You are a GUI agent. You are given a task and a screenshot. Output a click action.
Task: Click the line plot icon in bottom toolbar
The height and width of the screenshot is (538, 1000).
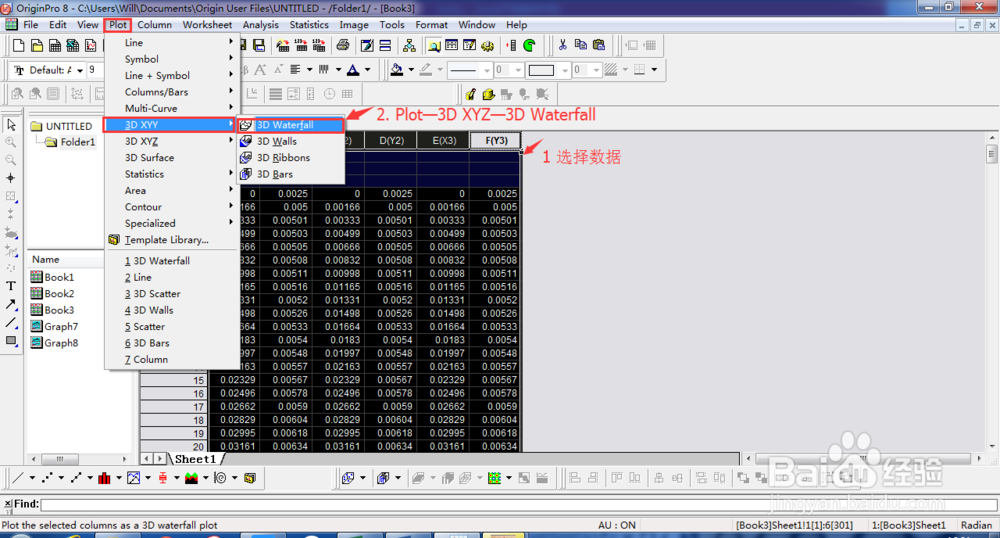pos(18,477)
